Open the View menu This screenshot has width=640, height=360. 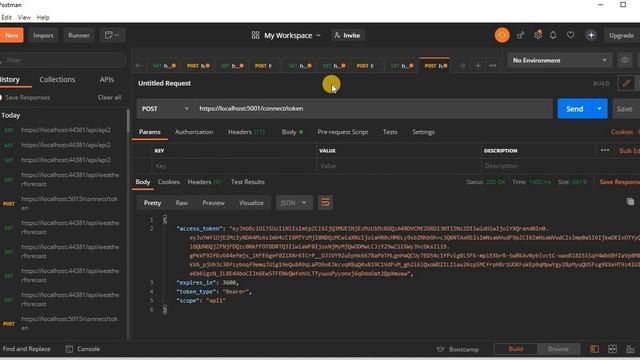24,18
